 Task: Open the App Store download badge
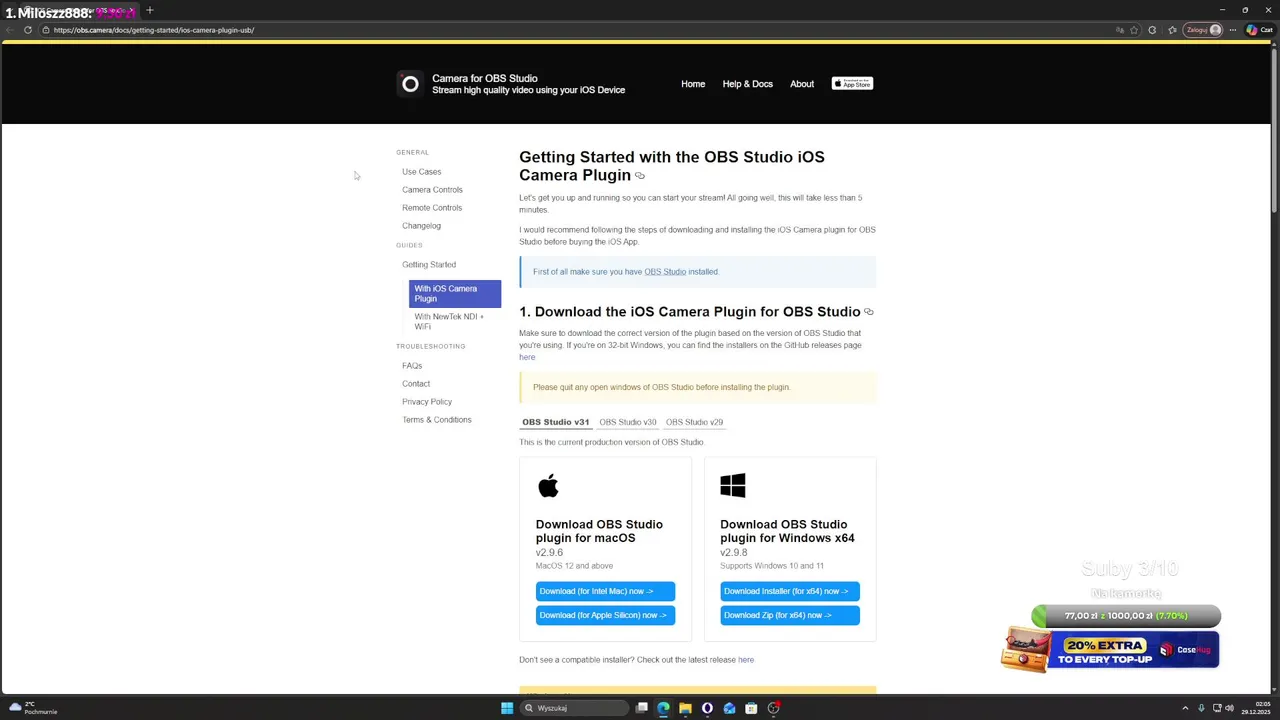point(852,84)
